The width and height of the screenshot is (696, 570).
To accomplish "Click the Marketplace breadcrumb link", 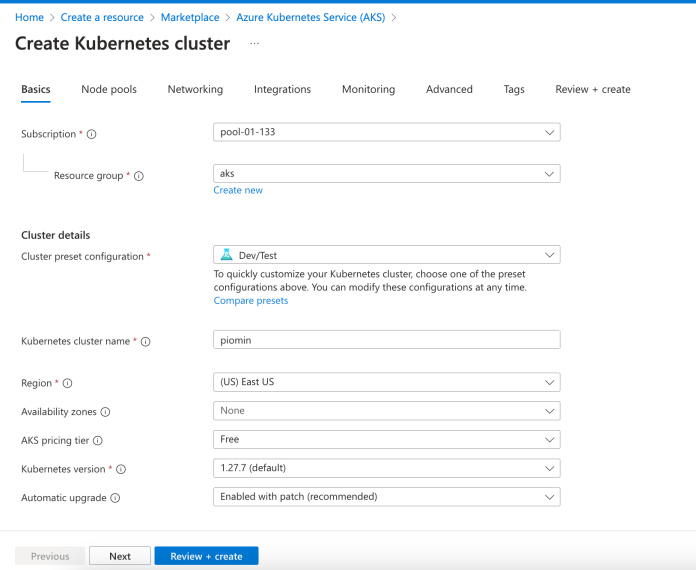I will (190, 17).
